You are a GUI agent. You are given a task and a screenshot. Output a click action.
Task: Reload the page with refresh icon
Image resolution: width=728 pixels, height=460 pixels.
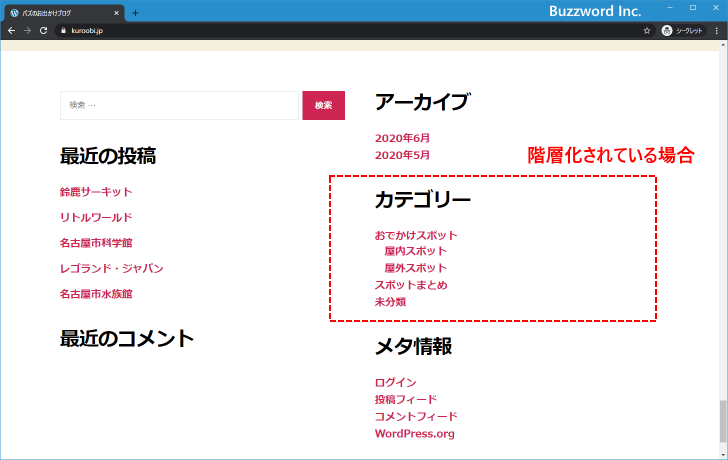pyautogui.click(x=43, y=31)
